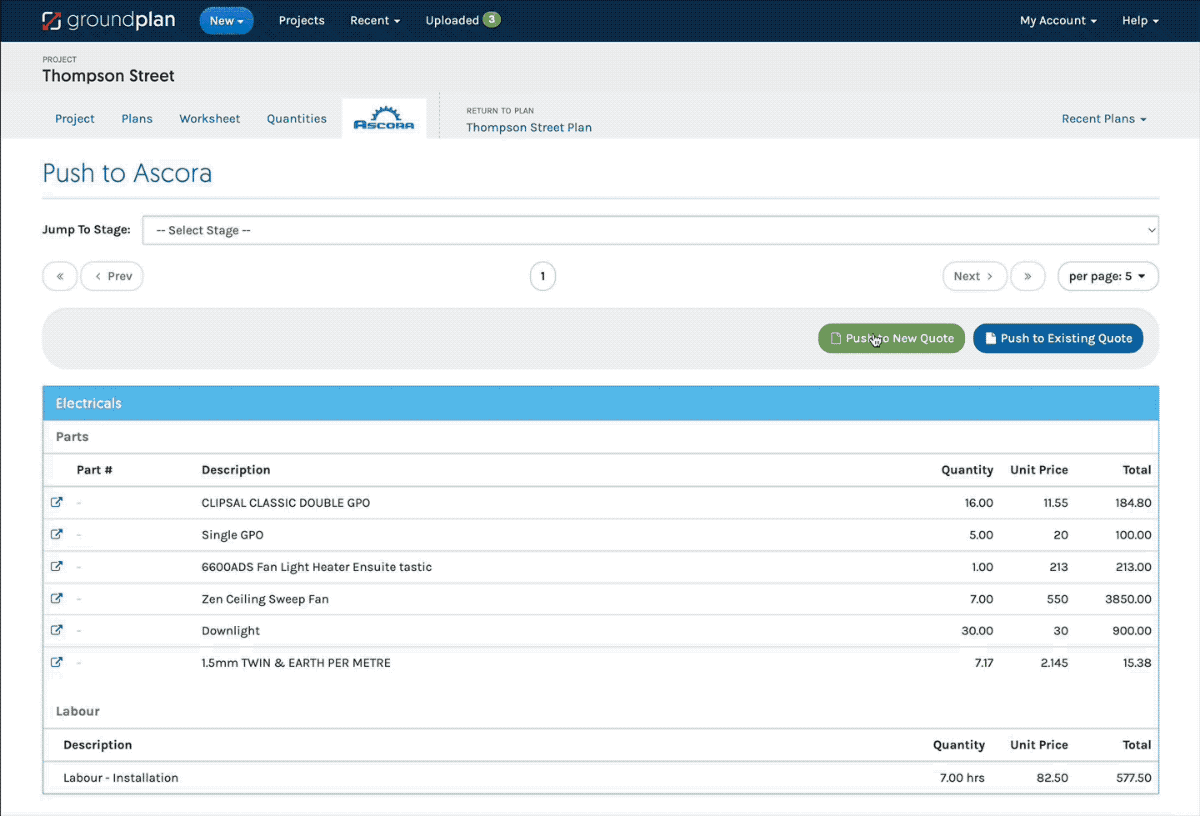Viewport: 1200px width, 816px height.
Task: Click the Push to New Quote button
Action: click(890, 338)
